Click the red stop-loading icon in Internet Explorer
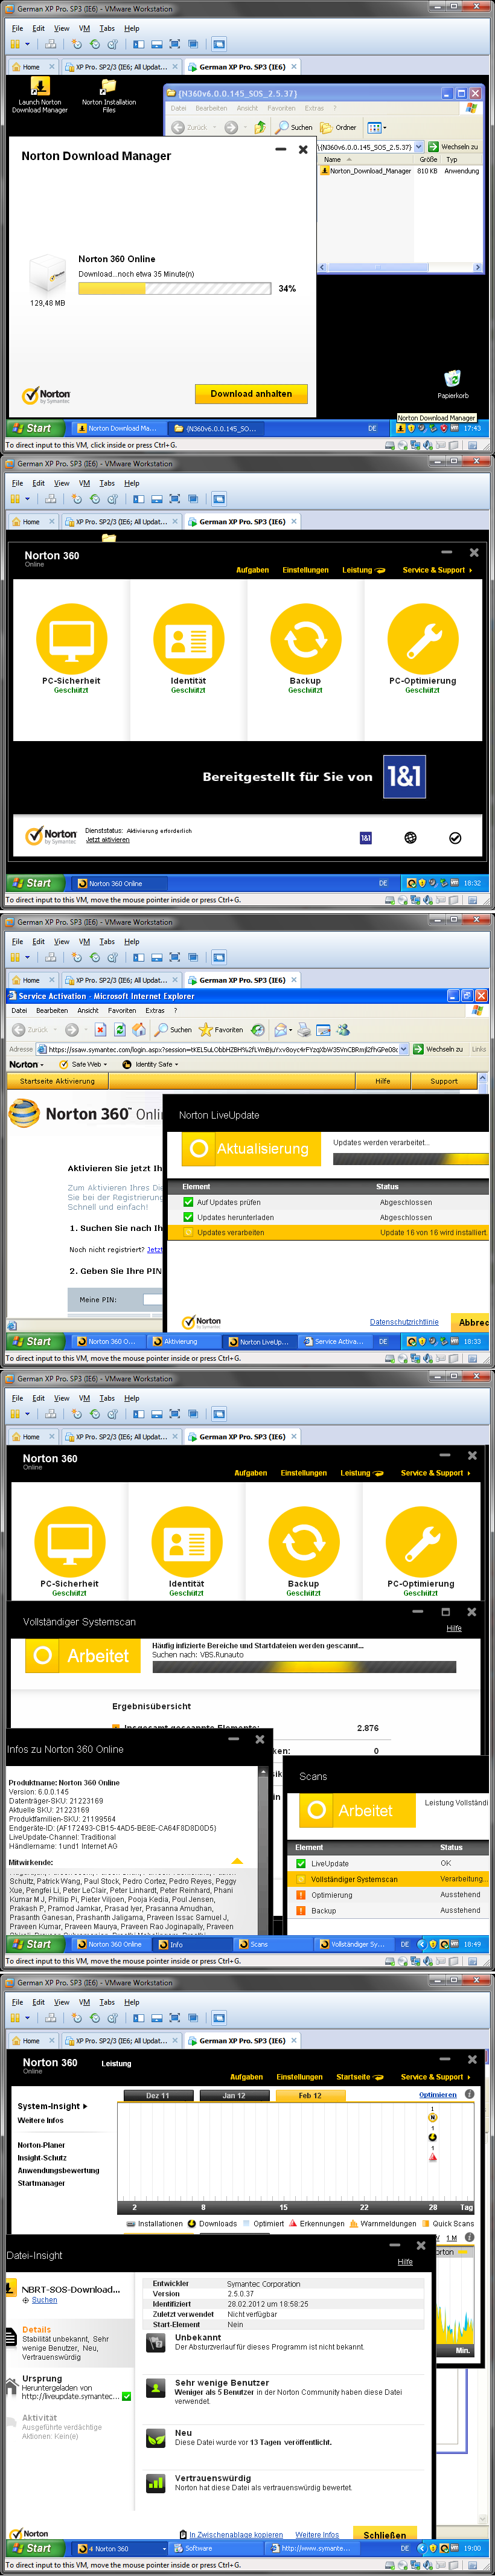 100,1029
